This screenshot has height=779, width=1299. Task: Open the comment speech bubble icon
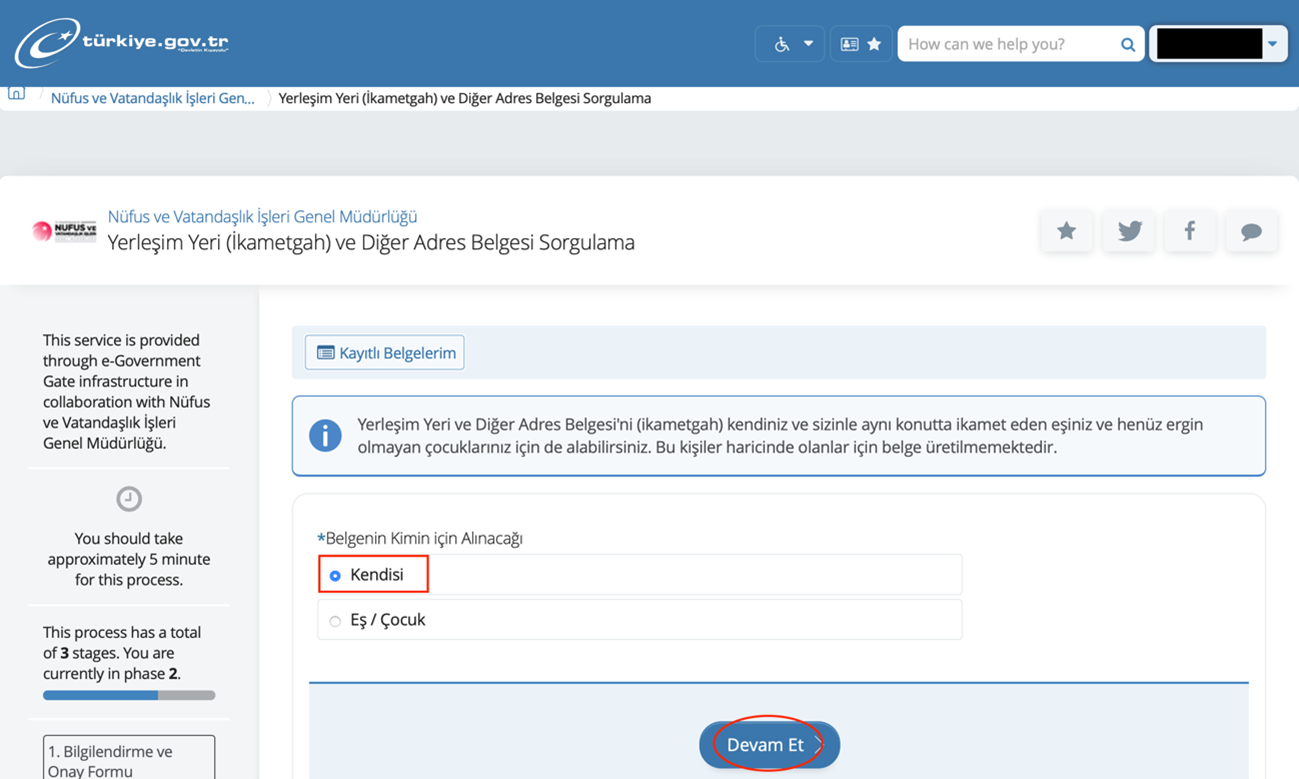pos(1250,231)
